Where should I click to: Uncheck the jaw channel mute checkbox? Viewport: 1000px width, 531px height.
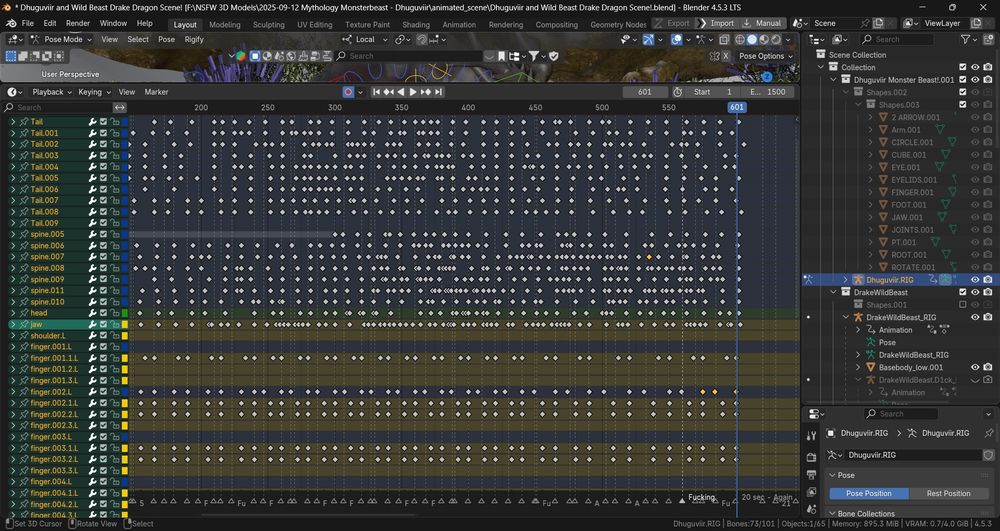point(103,324)
